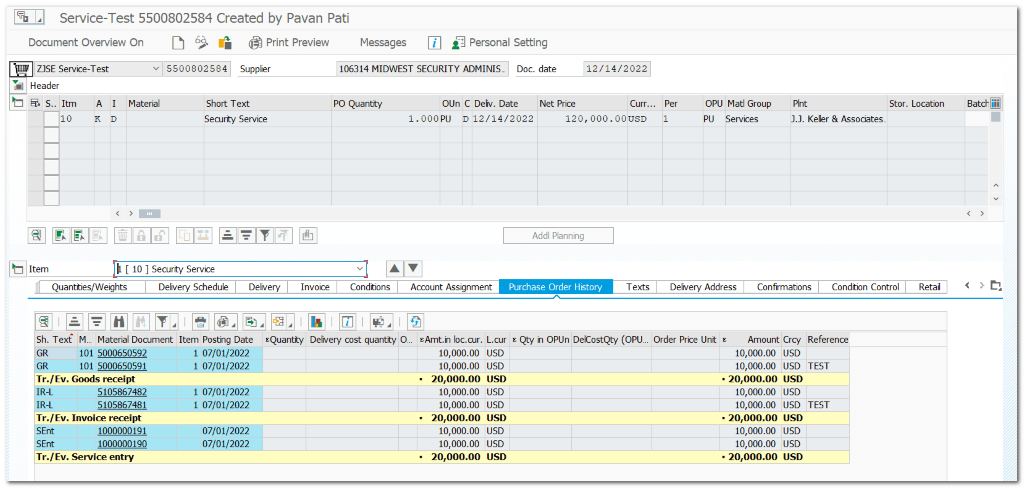Click the refresh icon in history toolbar

tap(416, 322)
